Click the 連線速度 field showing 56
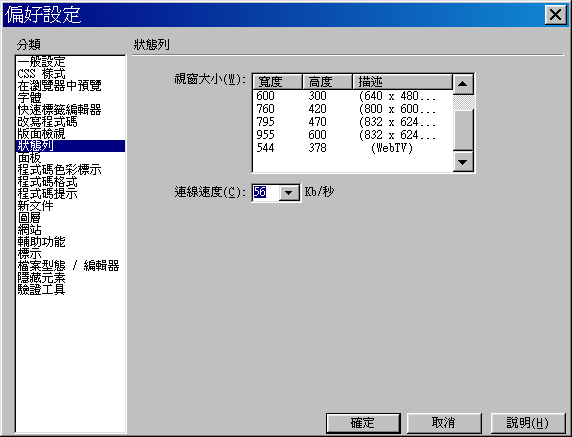This screenshot has height=437, width=572. 266,192
